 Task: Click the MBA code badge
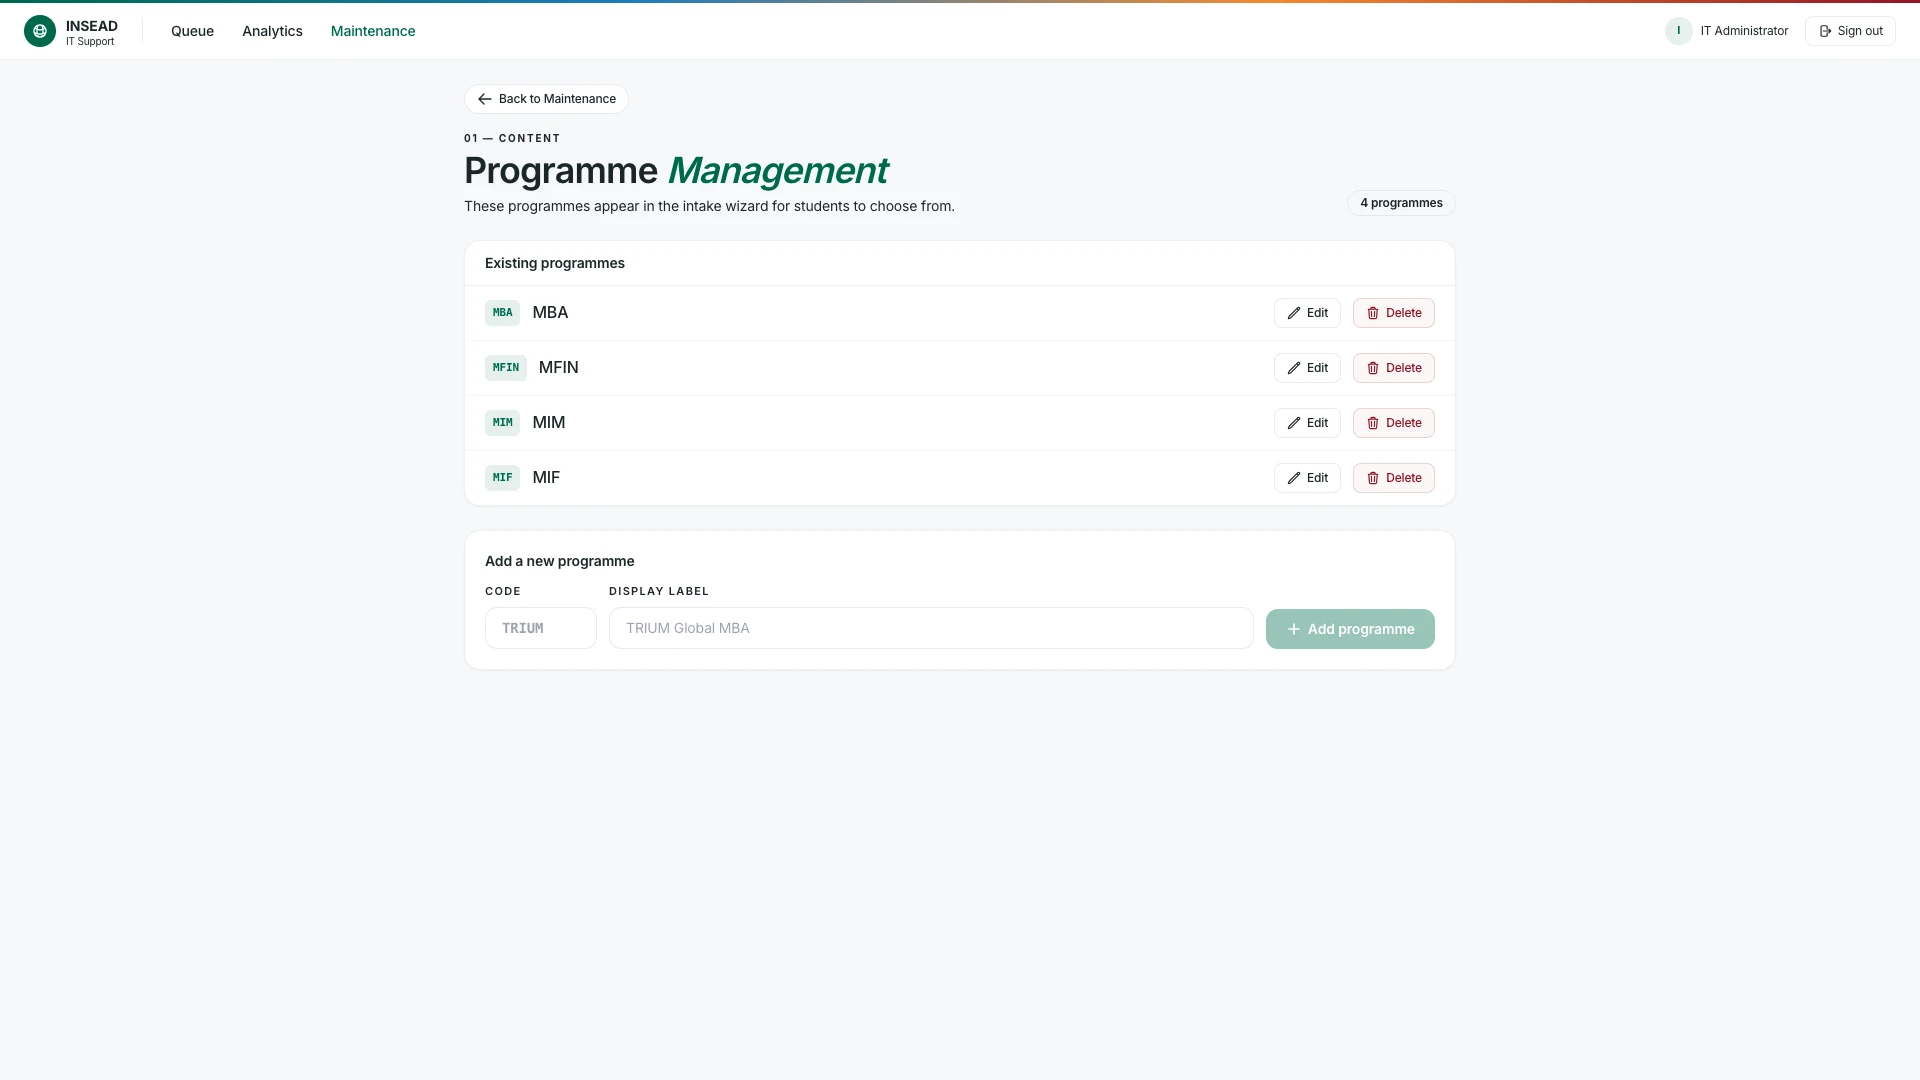click(502, 313)
